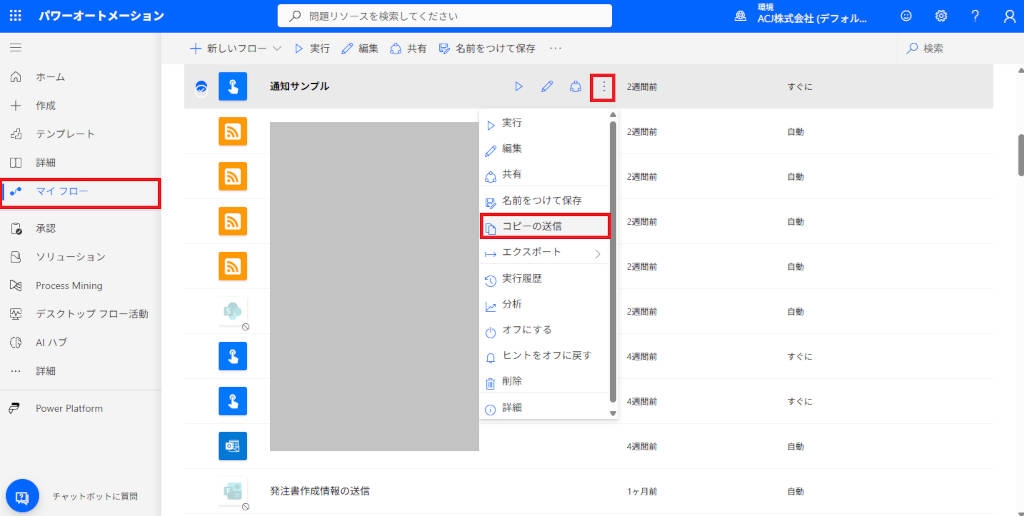This screenshot has width=1024, height=516.
Task: Click the resource search box at top
Action: tap(444, 16)
